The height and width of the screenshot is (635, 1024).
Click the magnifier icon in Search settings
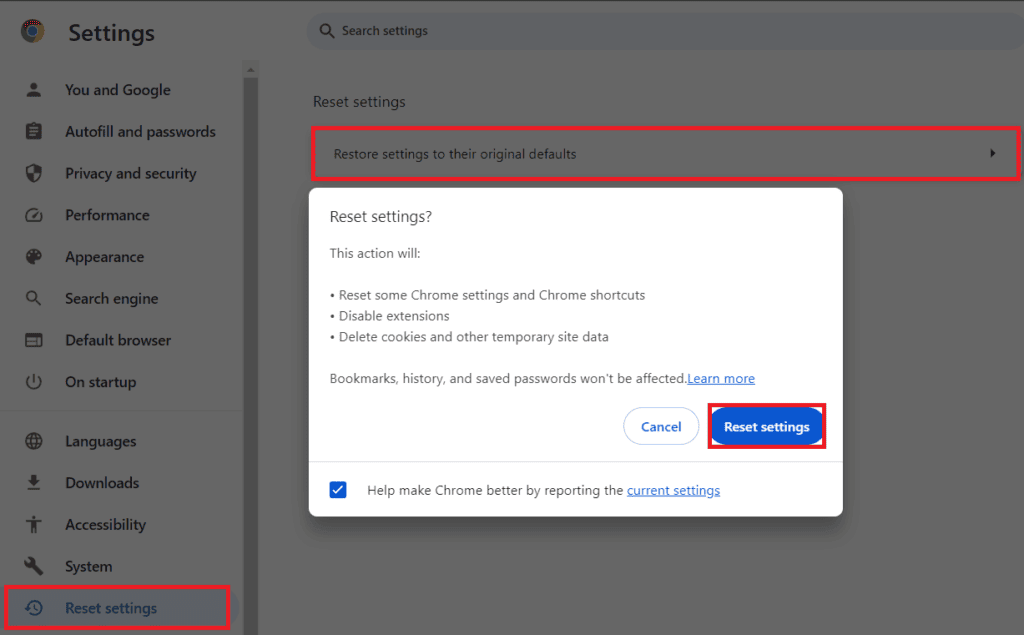[327, 31]
